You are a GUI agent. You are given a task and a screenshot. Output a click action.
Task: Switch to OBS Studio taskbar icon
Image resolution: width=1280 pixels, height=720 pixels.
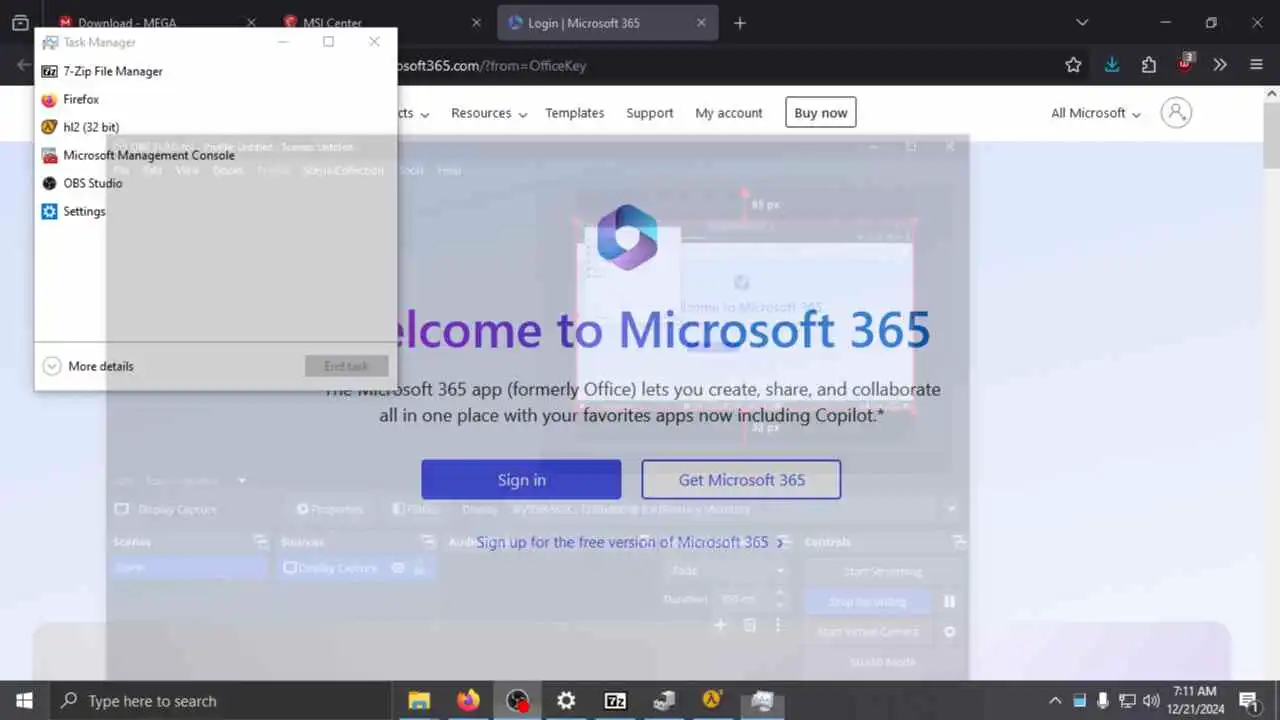[x=517, y=700]
